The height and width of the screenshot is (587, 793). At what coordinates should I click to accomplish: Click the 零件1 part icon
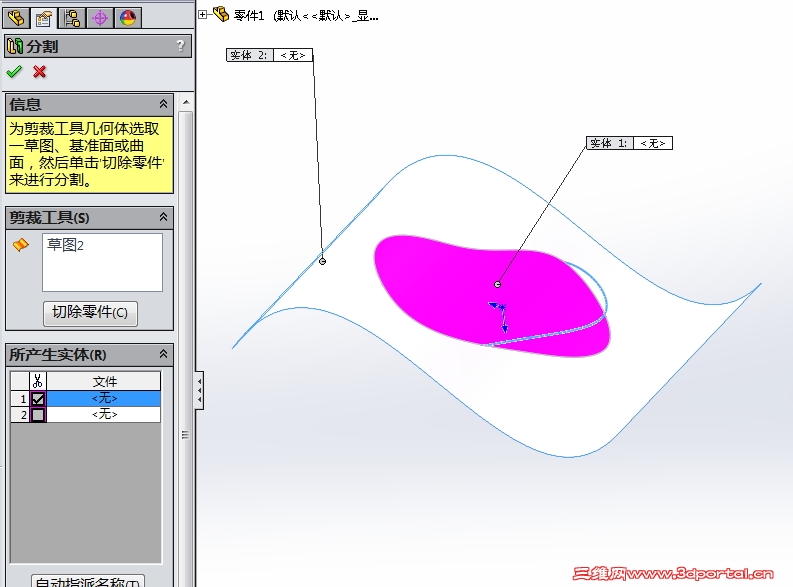tap(221, 14)
